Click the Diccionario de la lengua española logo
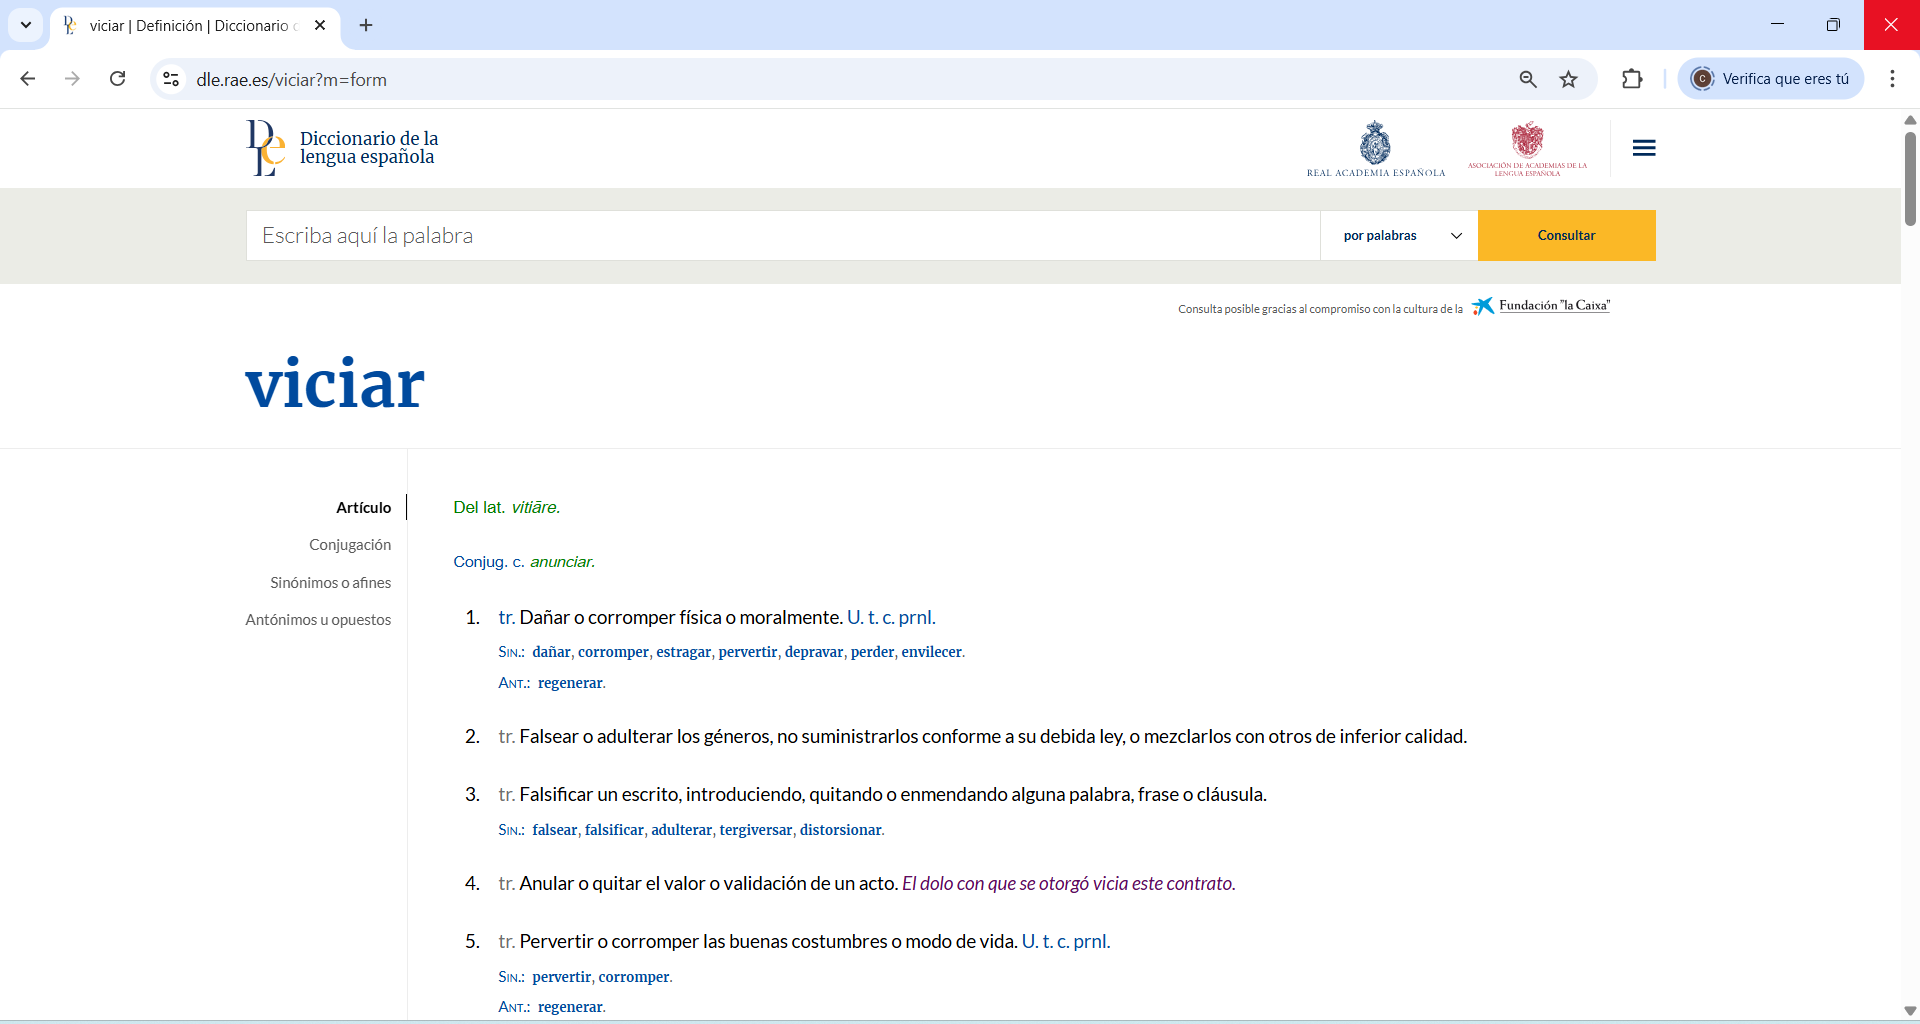 tap(343, 148)
